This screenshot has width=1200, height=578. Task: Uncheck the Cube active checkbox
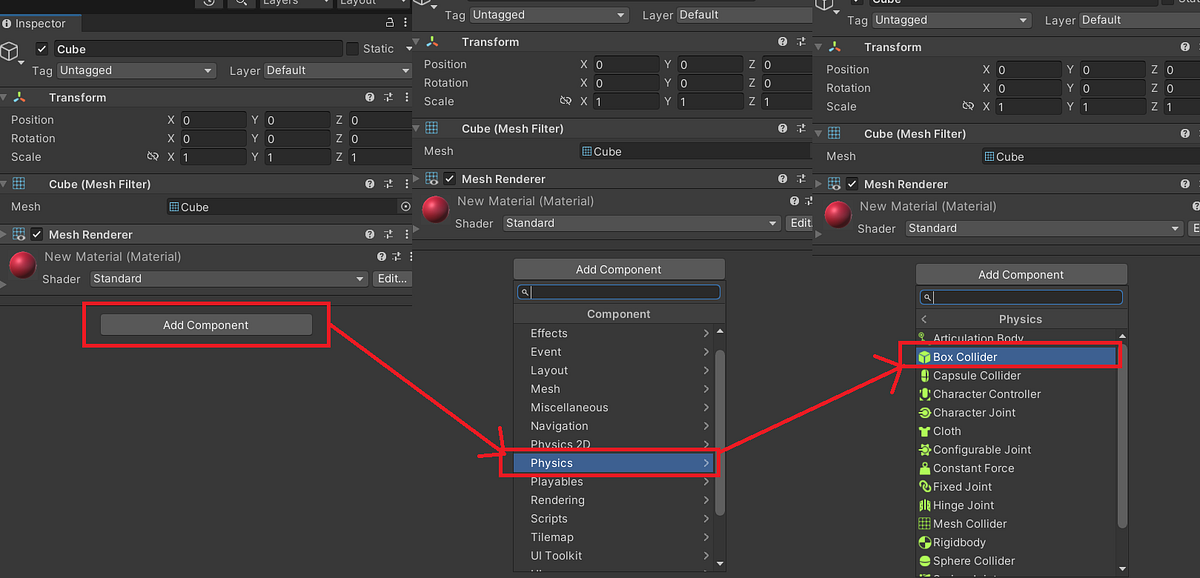(x=40, y=48)
